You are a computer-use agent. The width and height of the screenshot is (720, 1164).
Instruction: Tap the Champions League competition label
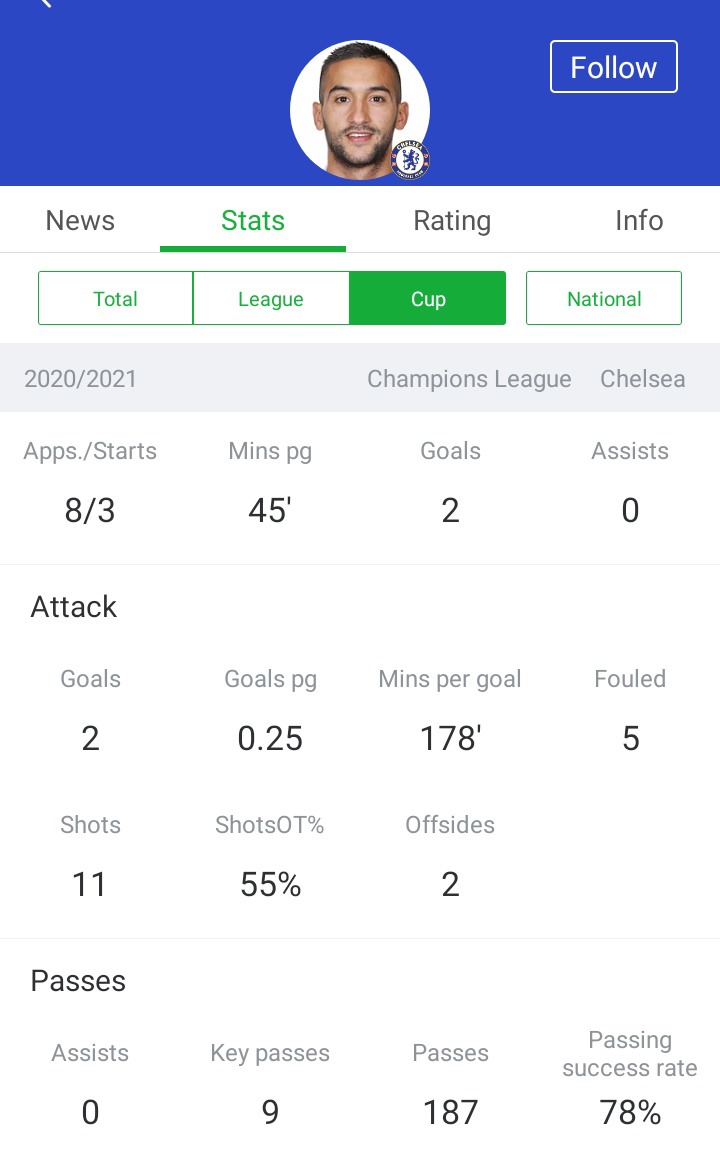(x=469, y=379)
